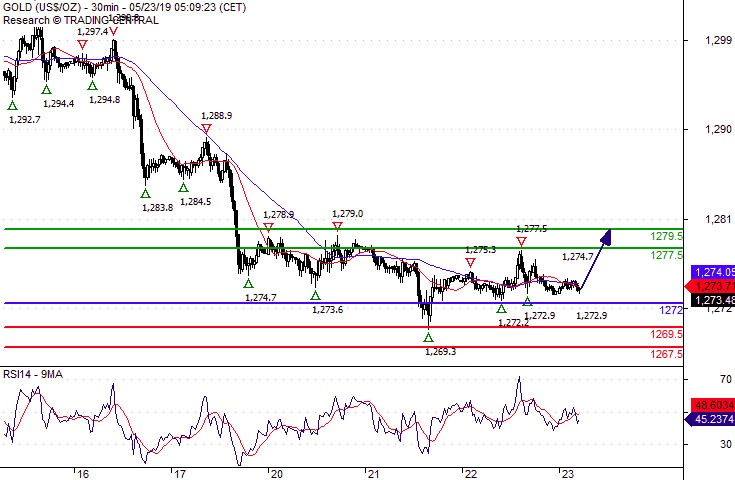Viewport: 735px width, 480px height.
Task: Click the red triangle below the 1,275.3 label
Action: point(470,262)
